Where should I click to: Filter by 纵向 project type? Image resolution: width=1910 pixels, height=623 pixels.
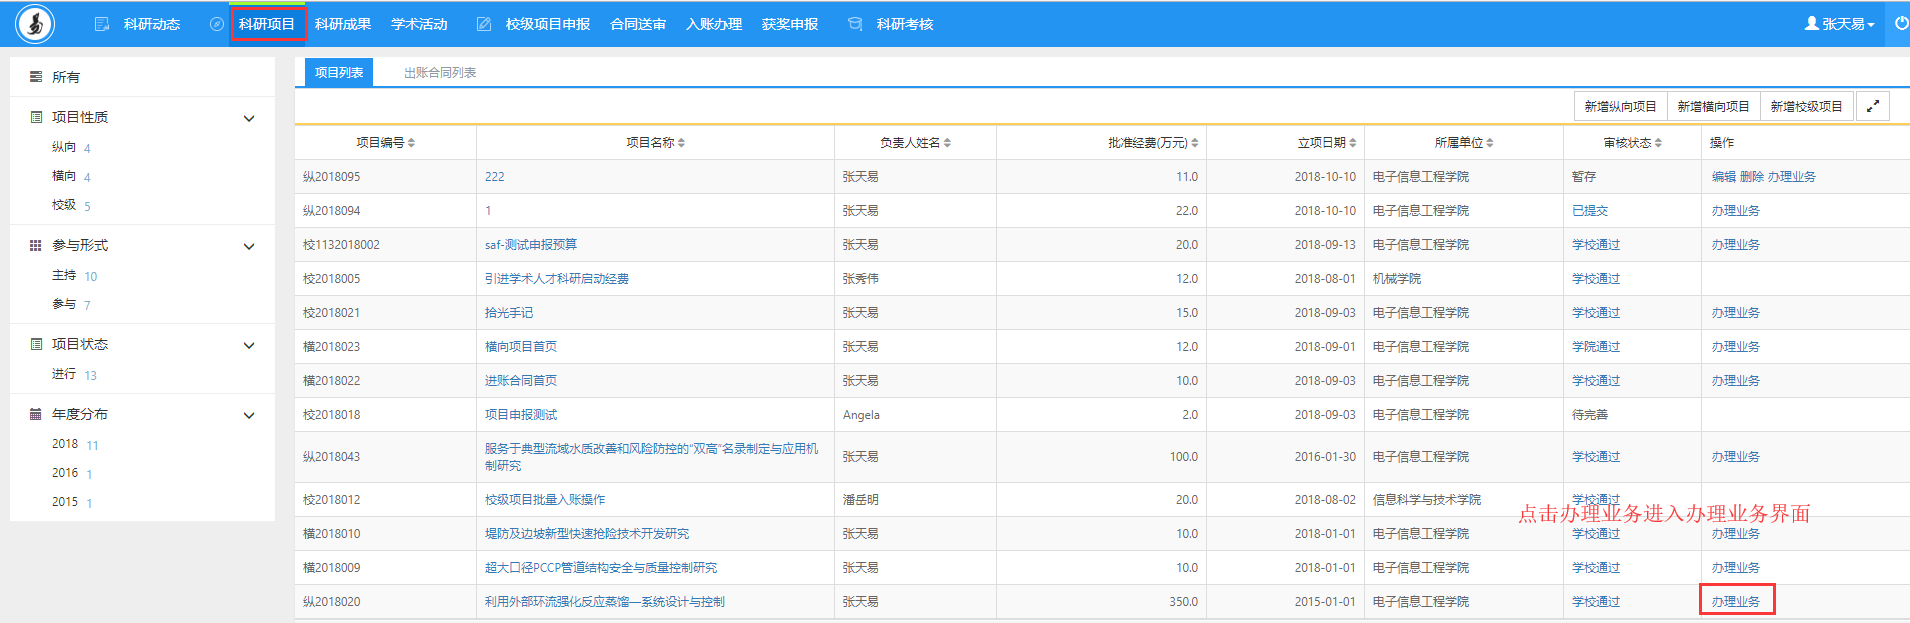pos(64,147)
